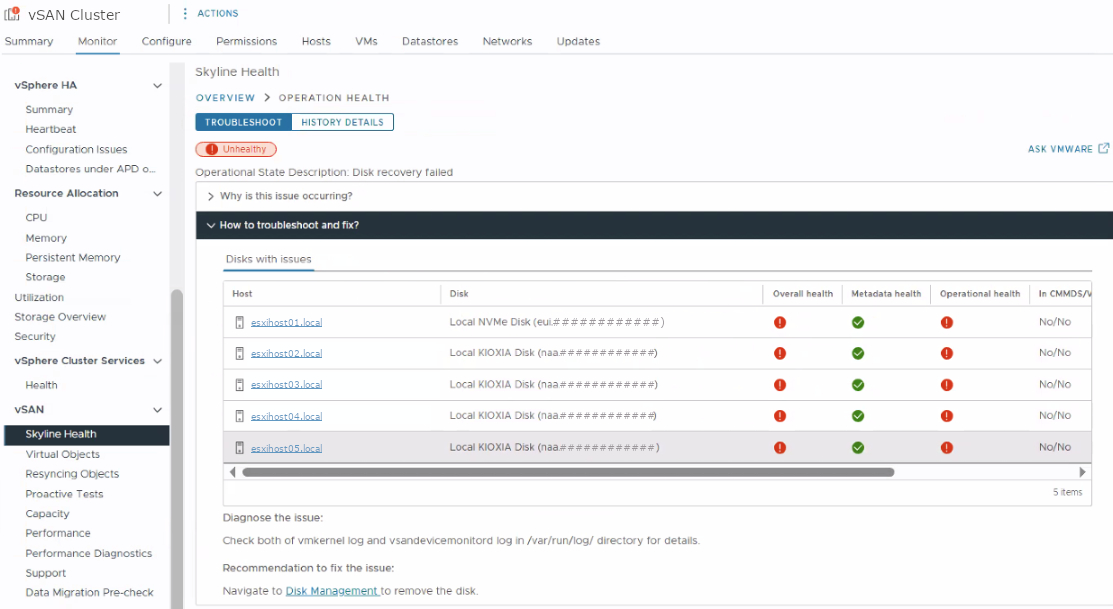The height and width of the screenshot is (609, 1113).
Task: Collapse the Resource Allocation section
Action: pos(158,194)
